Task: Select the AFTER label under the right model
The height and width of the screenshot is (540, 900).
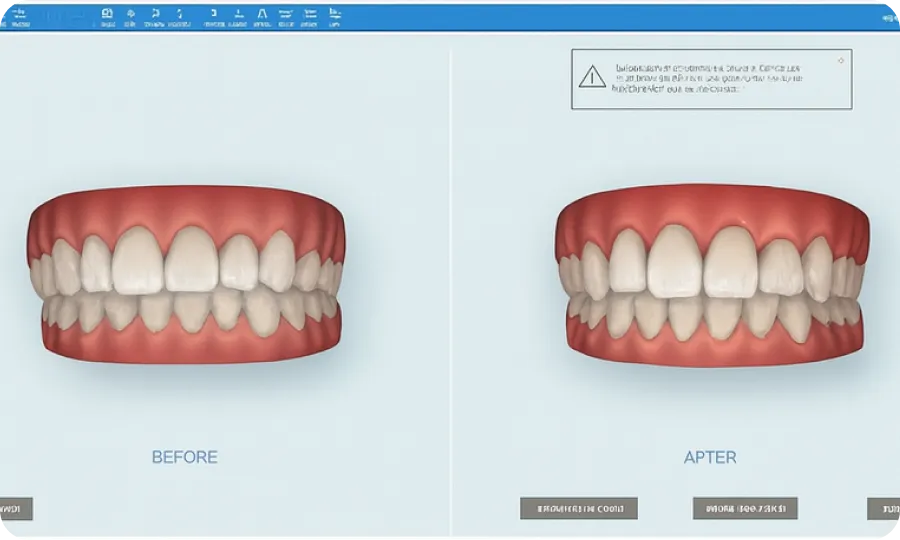Action: pyautogui.click(x=710, y=457)
